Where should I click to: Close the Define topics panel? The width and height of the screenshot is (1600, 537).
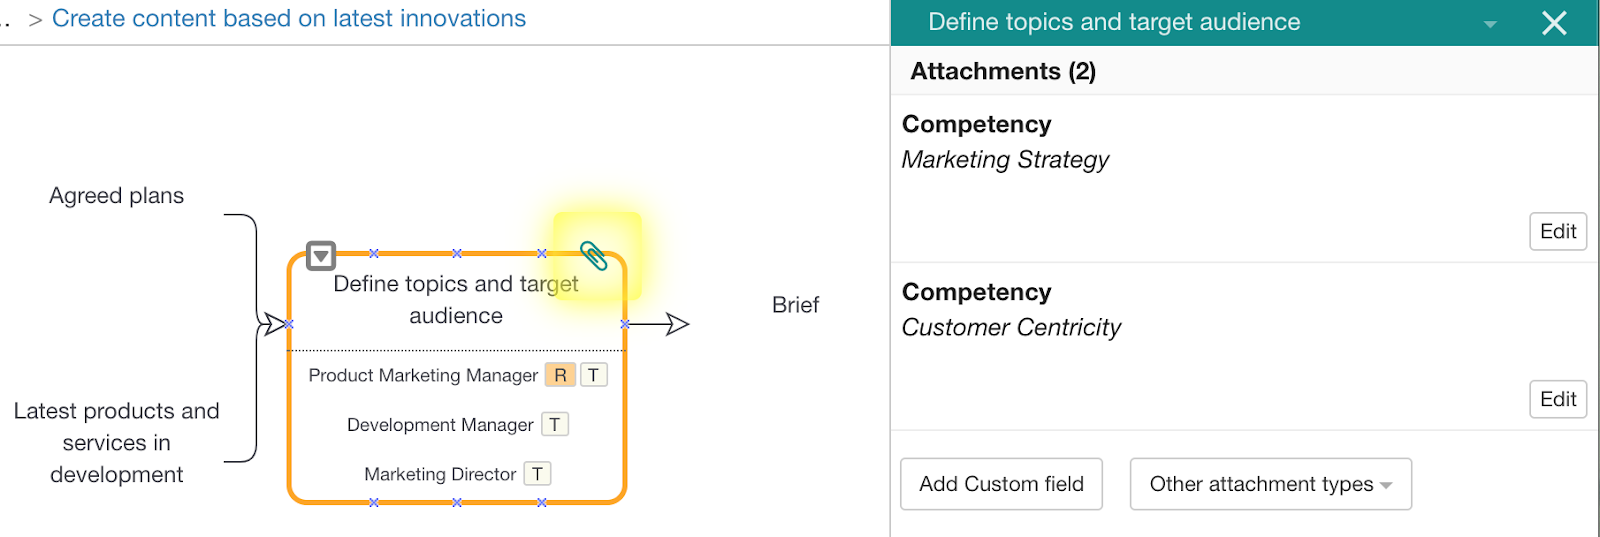(x=1554, y=23)
